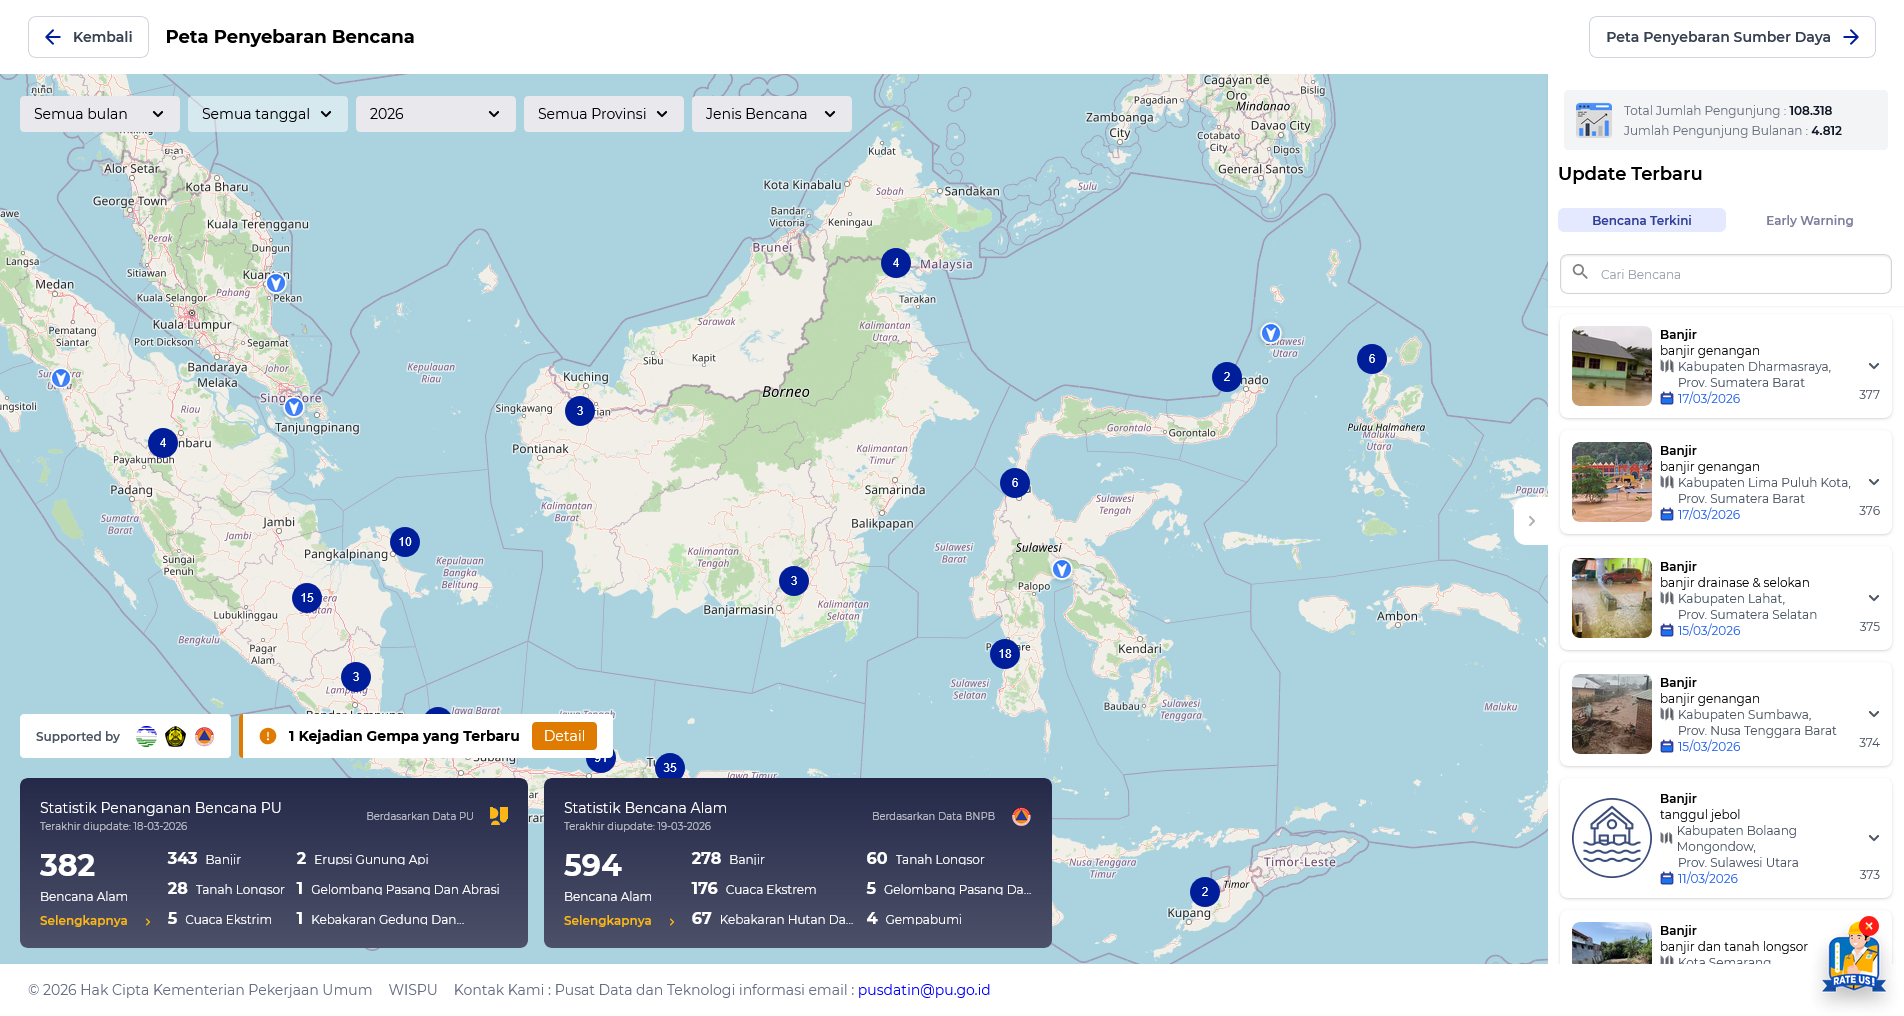
Task: Open the Dharmasraya flood photo thumbnail
Action: [1612, 366]
